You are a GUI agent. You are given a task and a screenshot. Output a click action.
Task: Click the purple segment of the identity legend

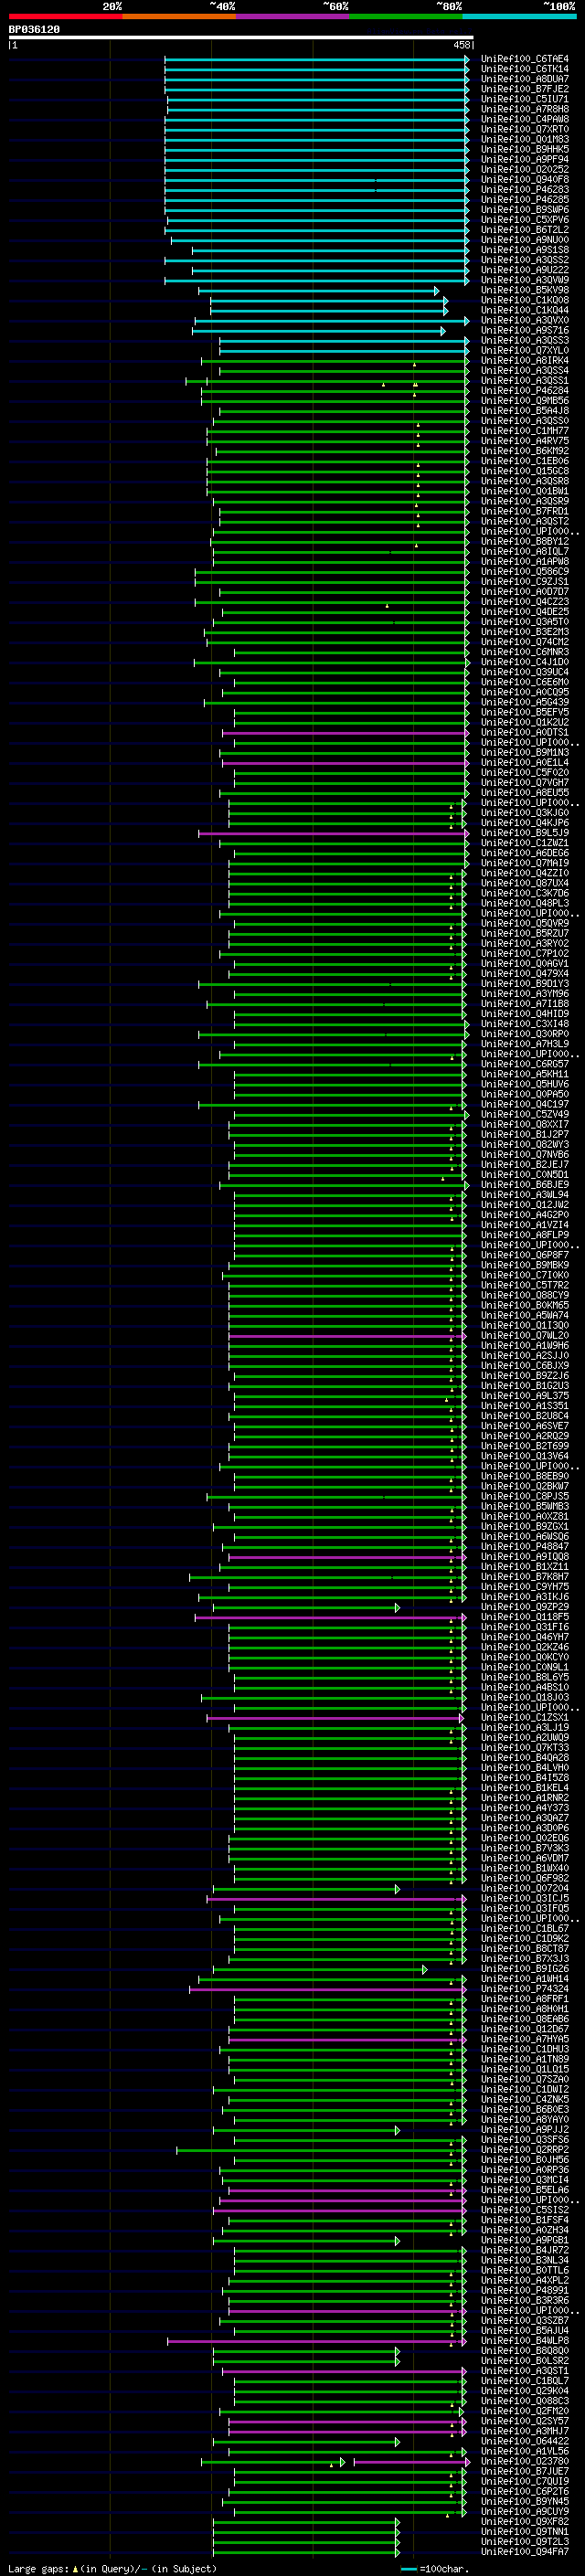(x=293, y=16)
